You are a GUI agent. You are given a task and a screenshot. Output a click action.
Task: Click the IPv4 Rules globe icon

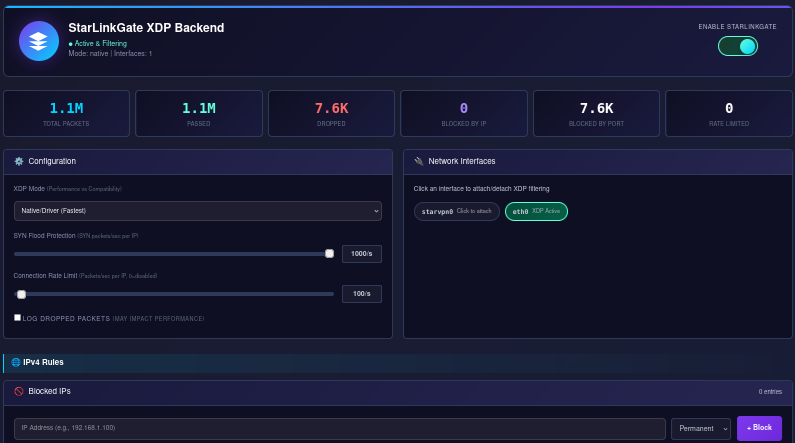(x=16, y=362)
